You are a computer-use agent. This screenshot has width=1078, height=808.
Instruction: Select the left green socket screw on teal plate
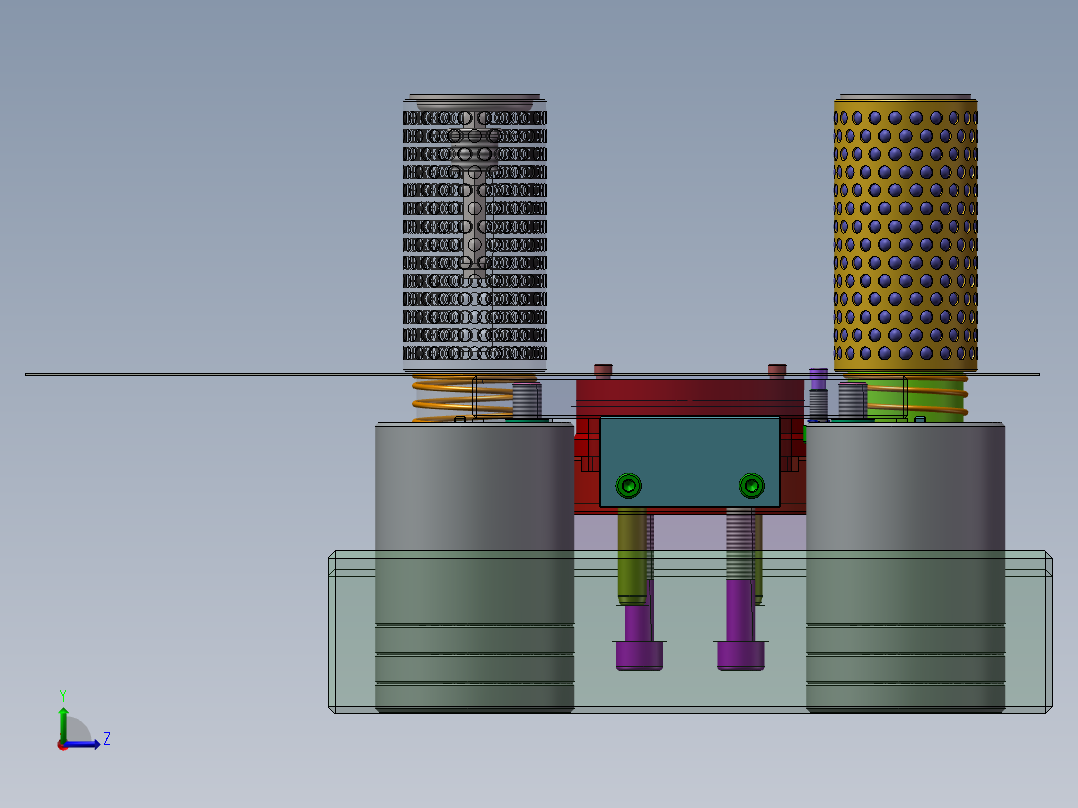[628, 485]
